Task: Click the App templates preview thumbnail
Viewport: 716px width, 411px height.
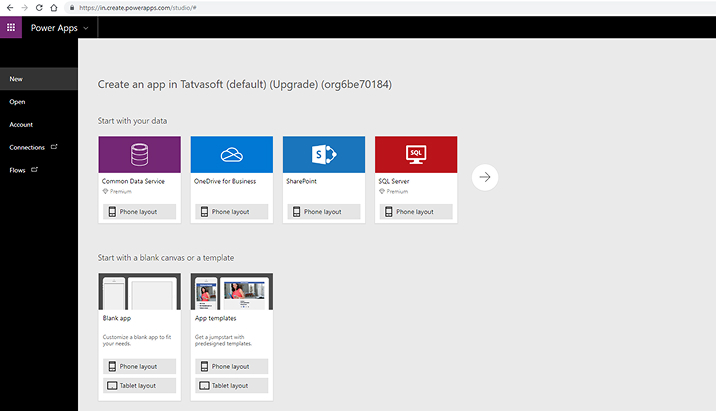Action: pyautogui.click(x=232, y=291)
